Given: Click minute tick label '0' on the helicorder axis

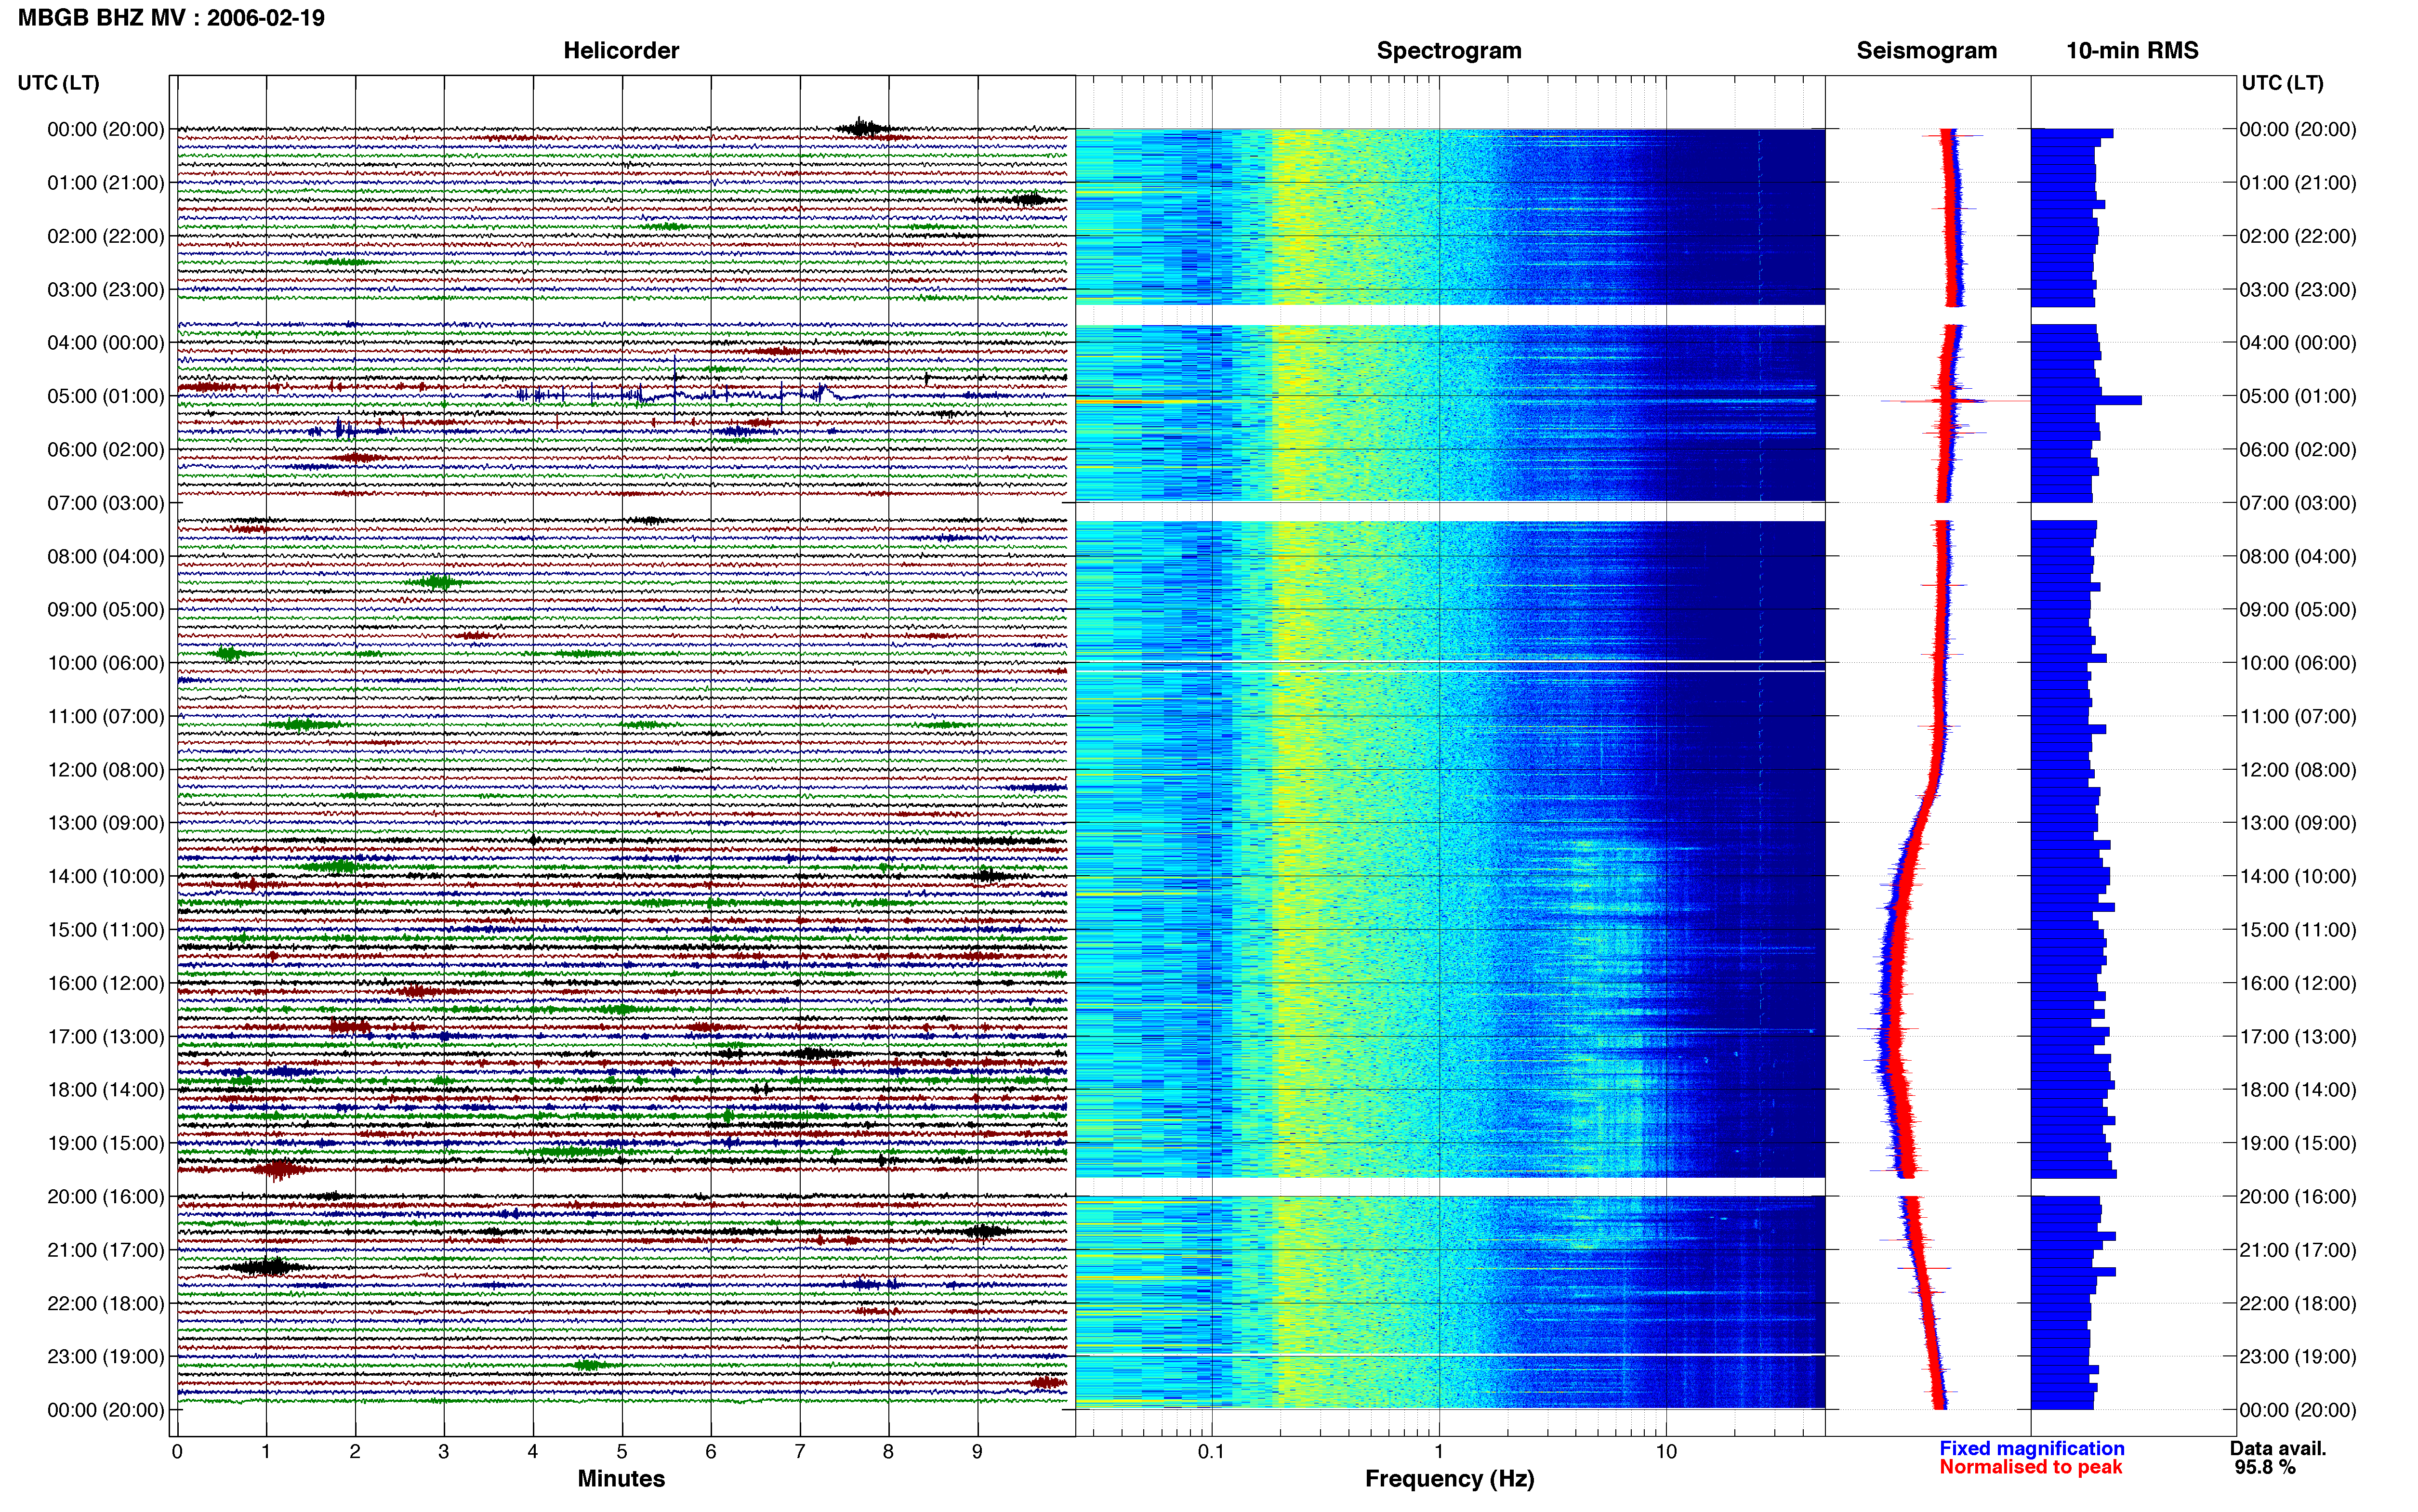Looking at the screenshot, I should pyautogui.click(x=177, y=1452).
